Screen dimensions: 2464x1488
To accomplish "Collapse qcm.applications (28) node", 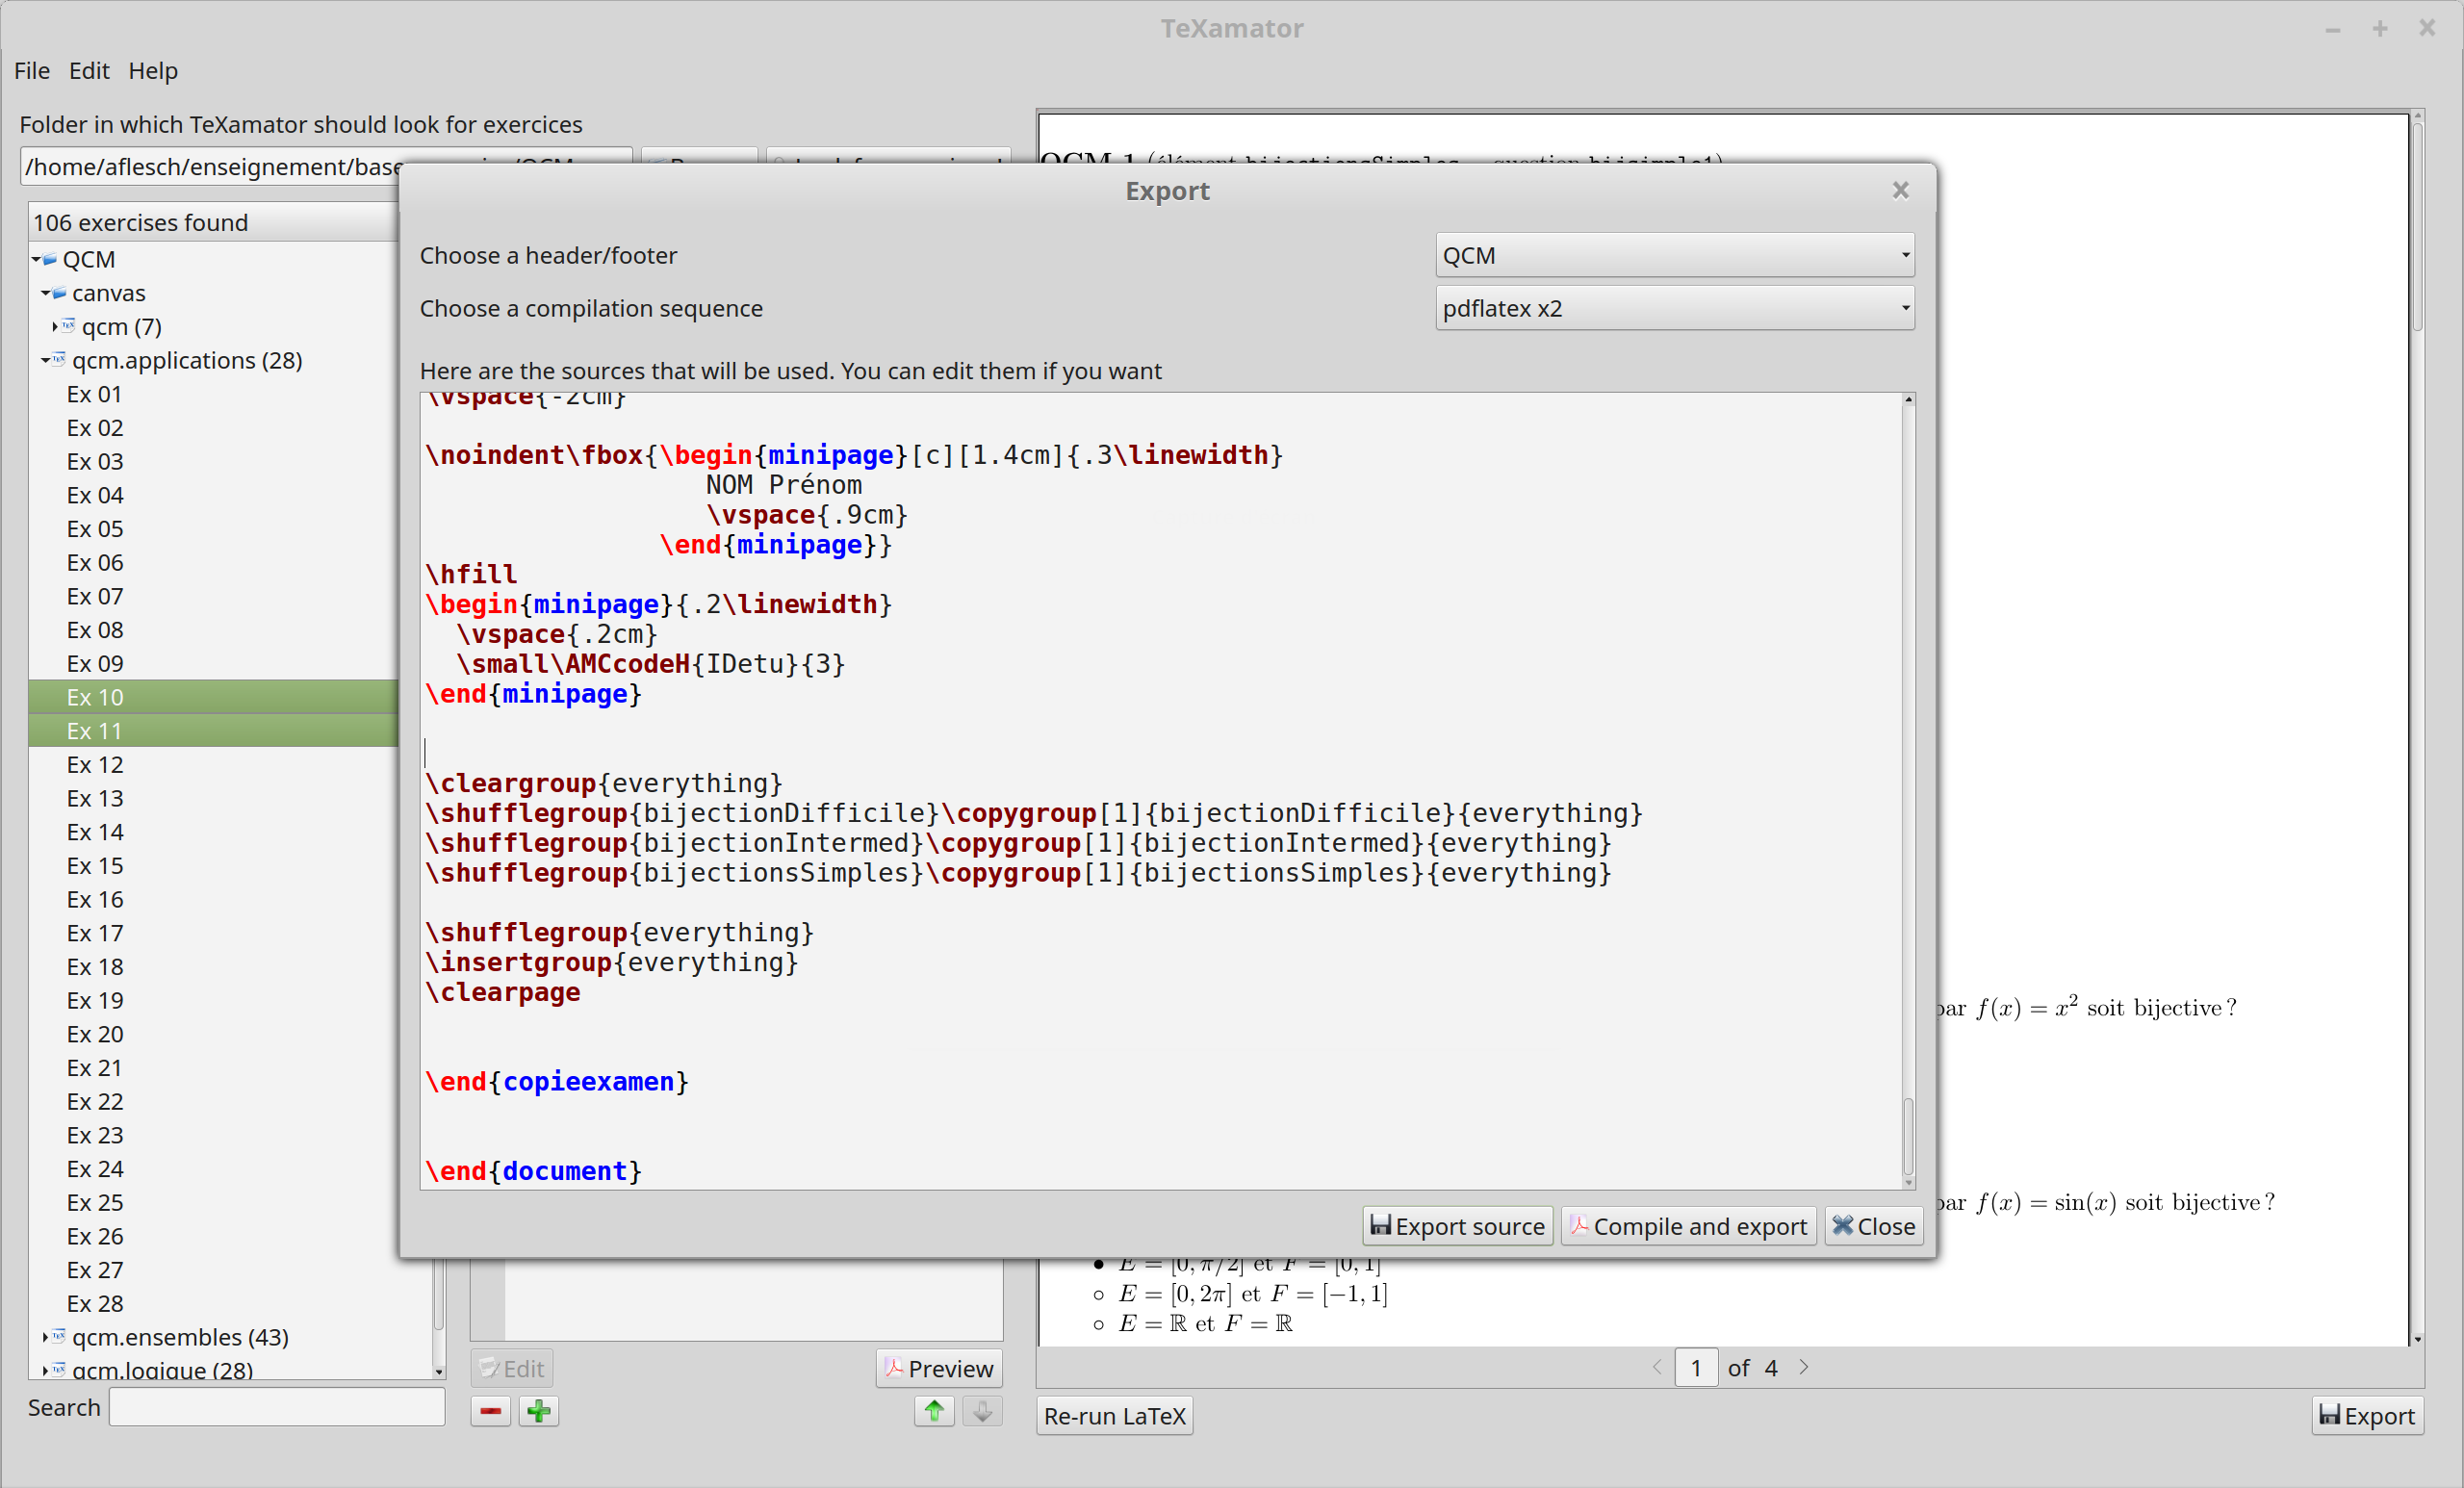I will (46, 360).
